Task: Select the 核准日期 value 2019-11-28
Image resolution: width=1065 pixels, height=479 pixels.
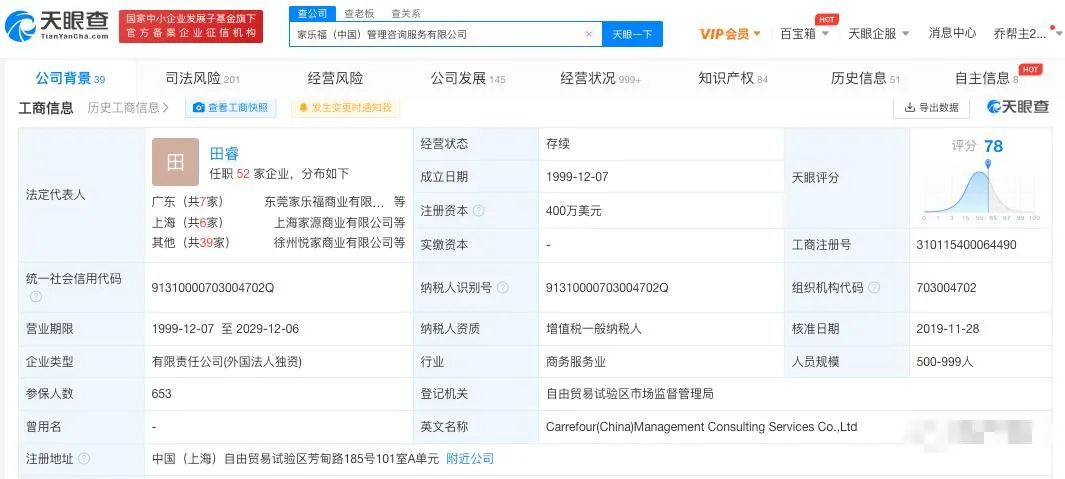Action: pyautogui.click(x=947, y=328)
